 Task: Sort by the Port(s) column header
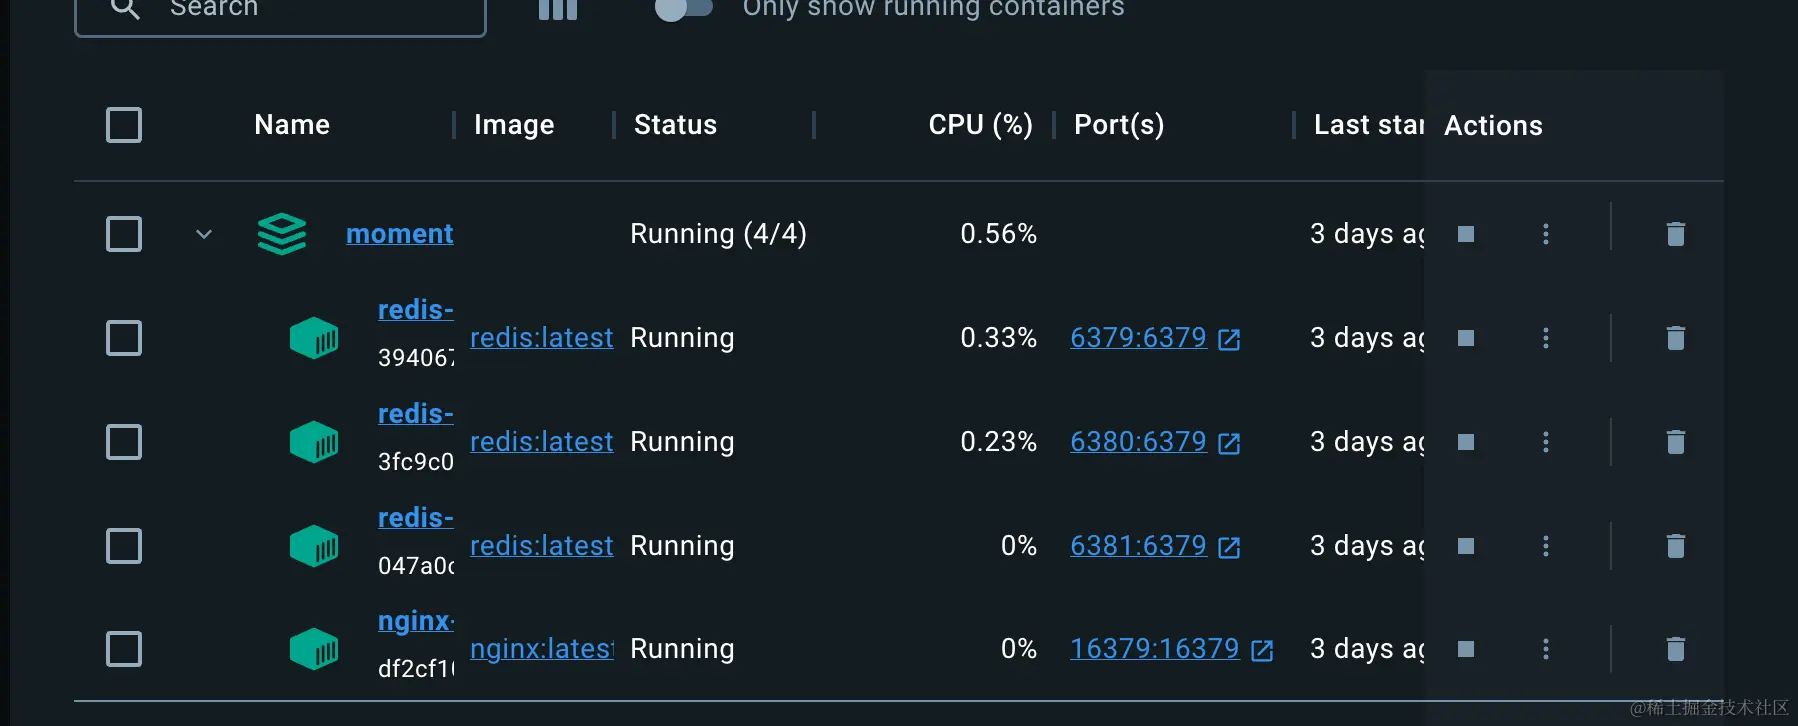click(x=1119, y=125)
